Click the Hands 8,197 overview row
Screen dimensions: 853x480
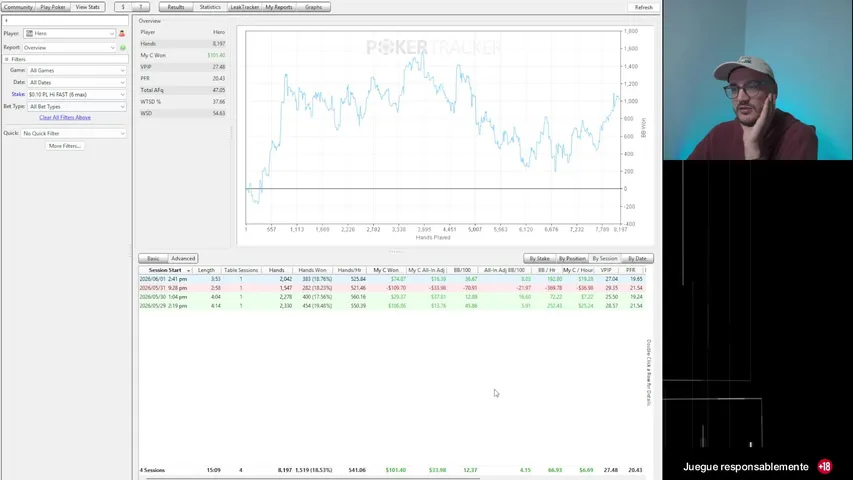click(x=182, y=44)
